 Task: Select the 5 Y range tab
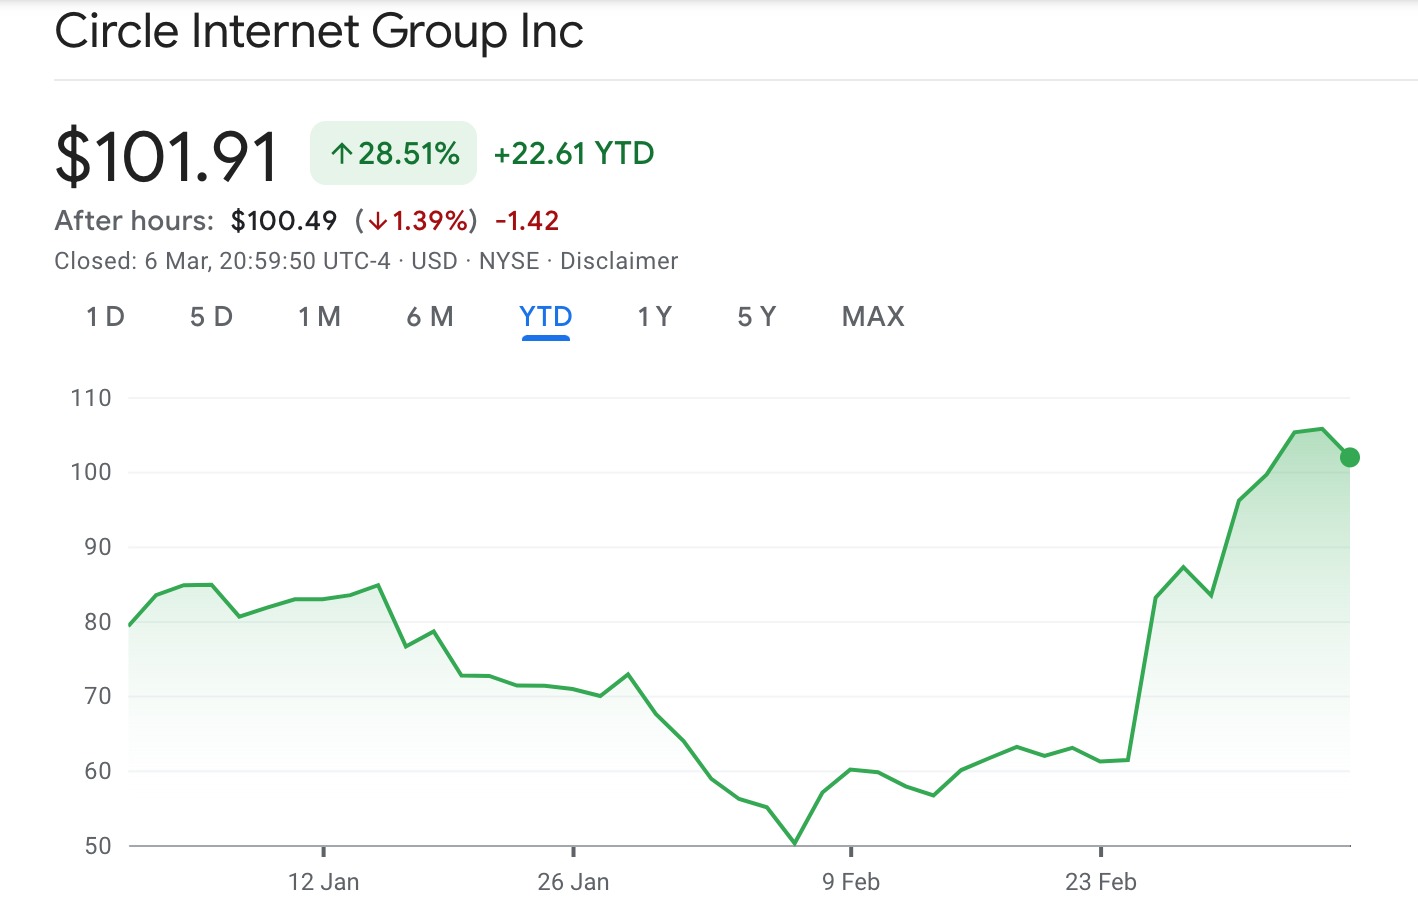757,317
